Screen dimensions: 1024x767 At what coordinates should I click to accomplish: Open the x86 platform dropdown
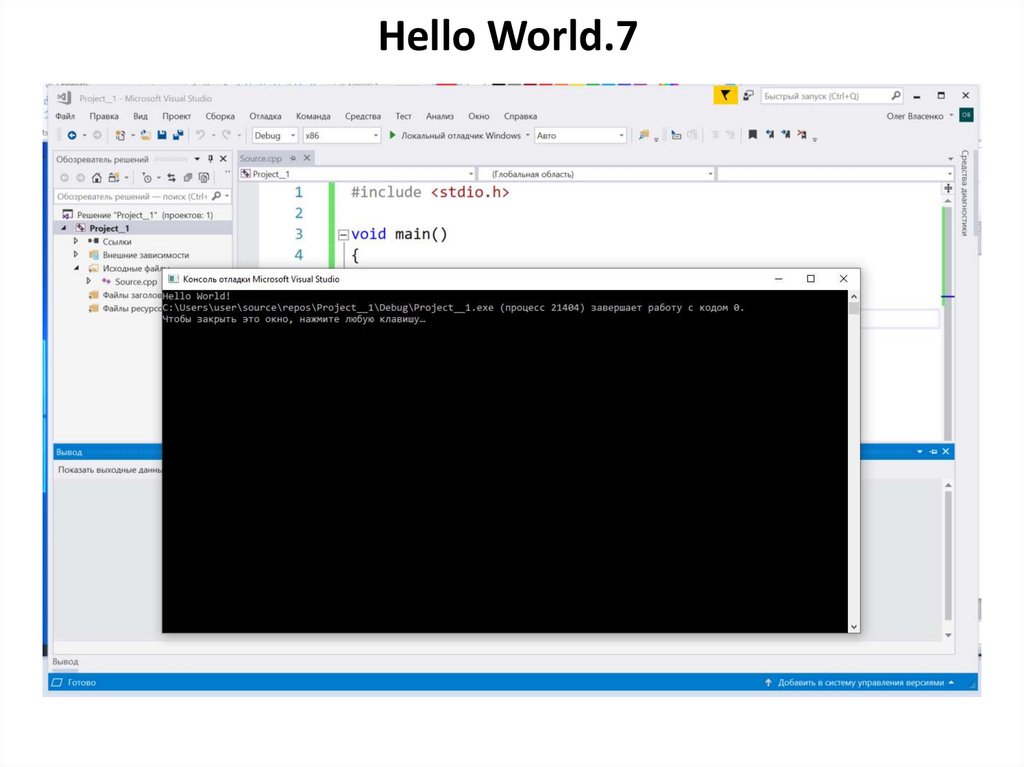pos(341,135)
